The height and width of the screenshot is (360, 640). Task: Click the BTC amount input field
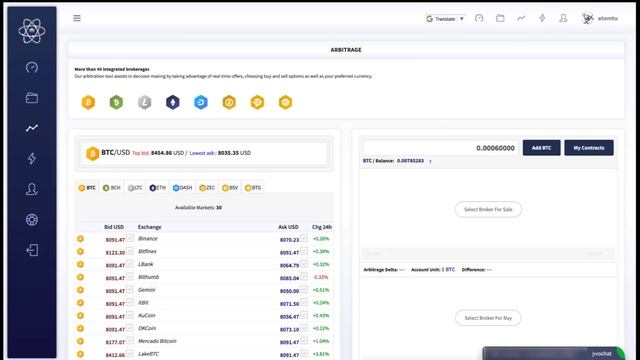(440, 148)
